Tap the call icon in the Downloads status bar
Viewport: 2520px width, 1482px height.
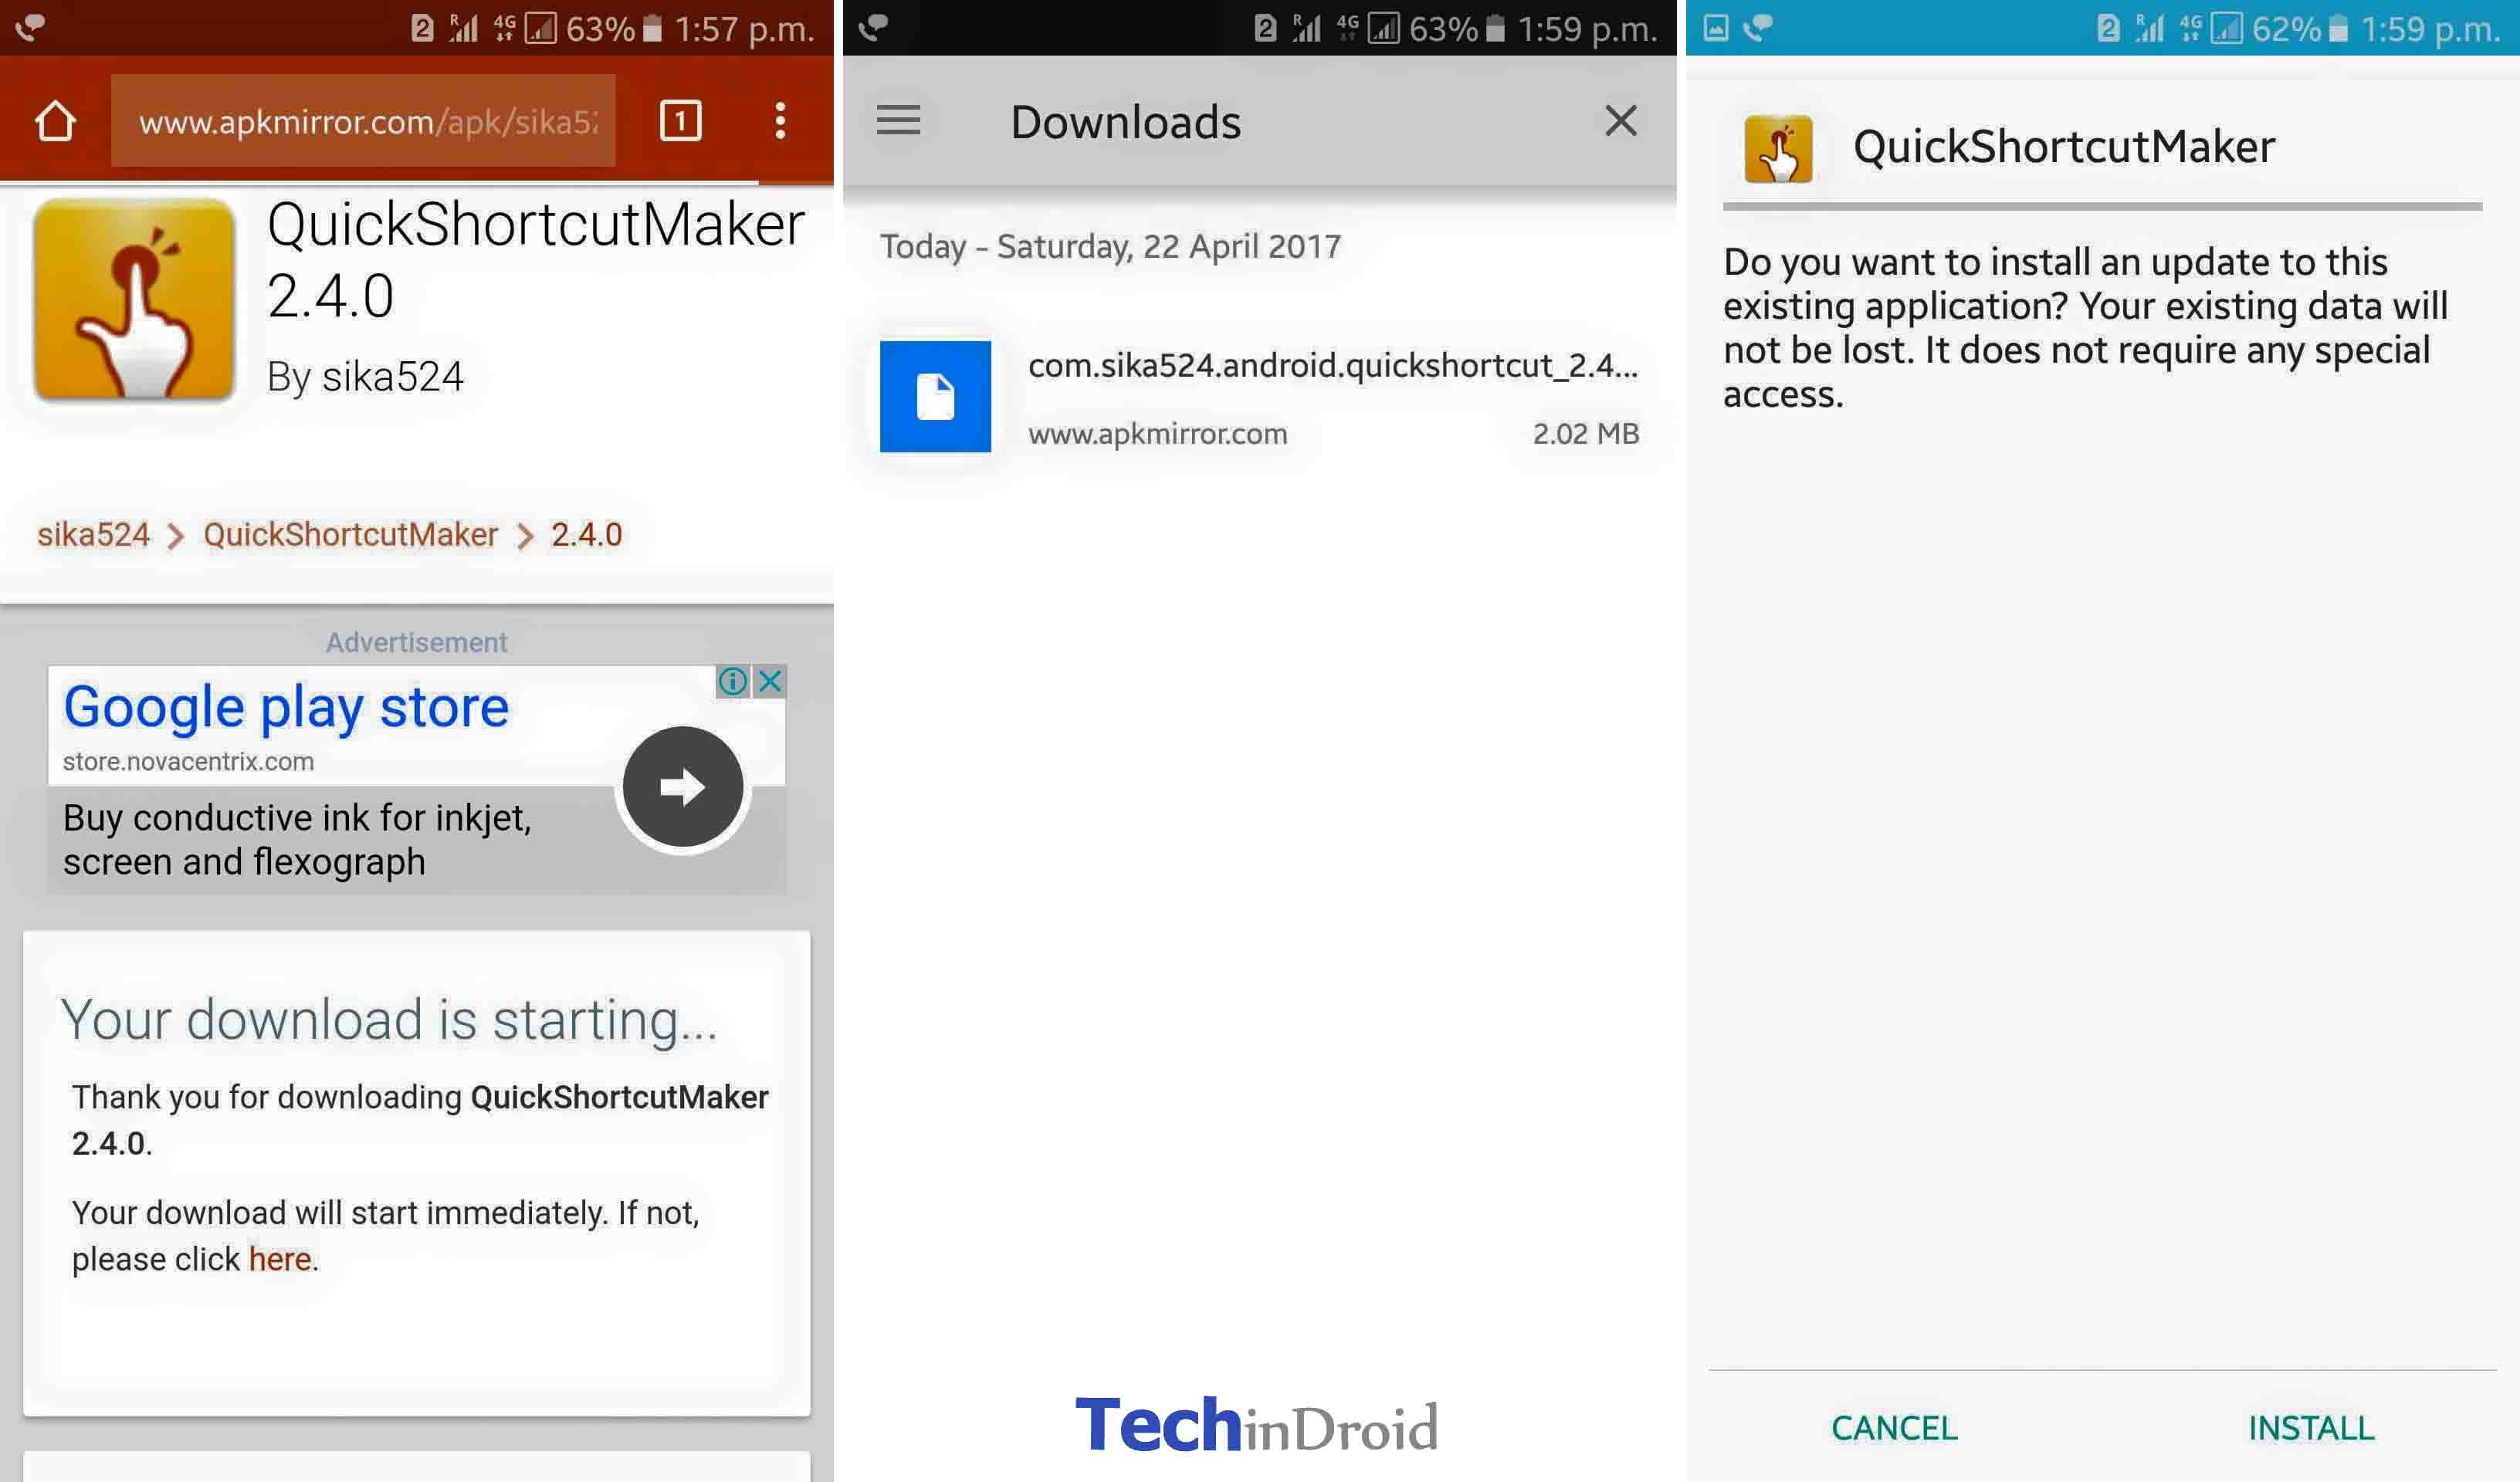[x=873, y=27]
